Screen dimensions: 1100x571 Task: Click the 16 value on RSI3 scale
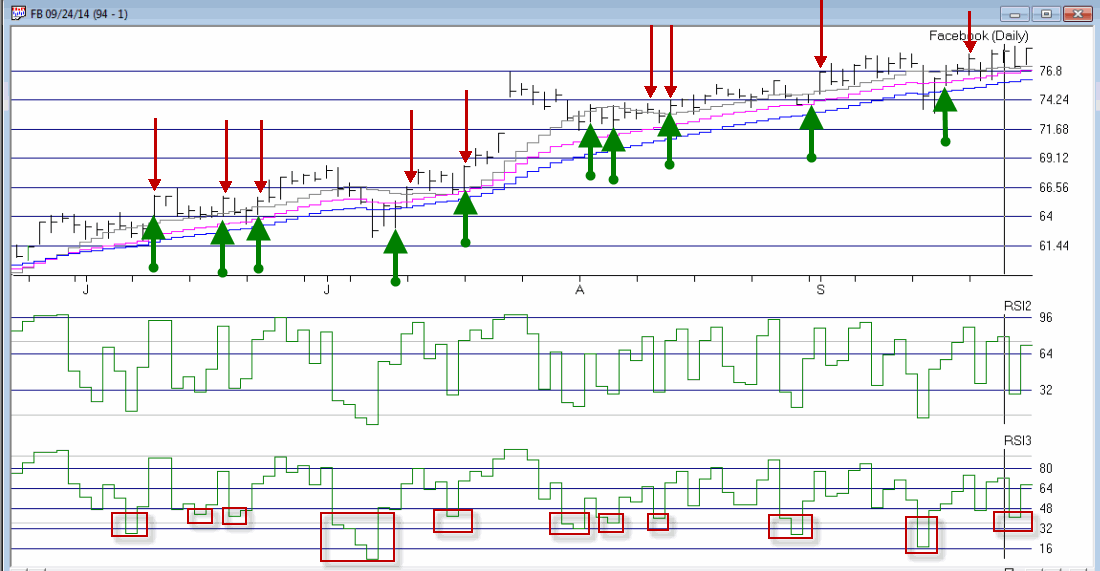point(1046,549)
